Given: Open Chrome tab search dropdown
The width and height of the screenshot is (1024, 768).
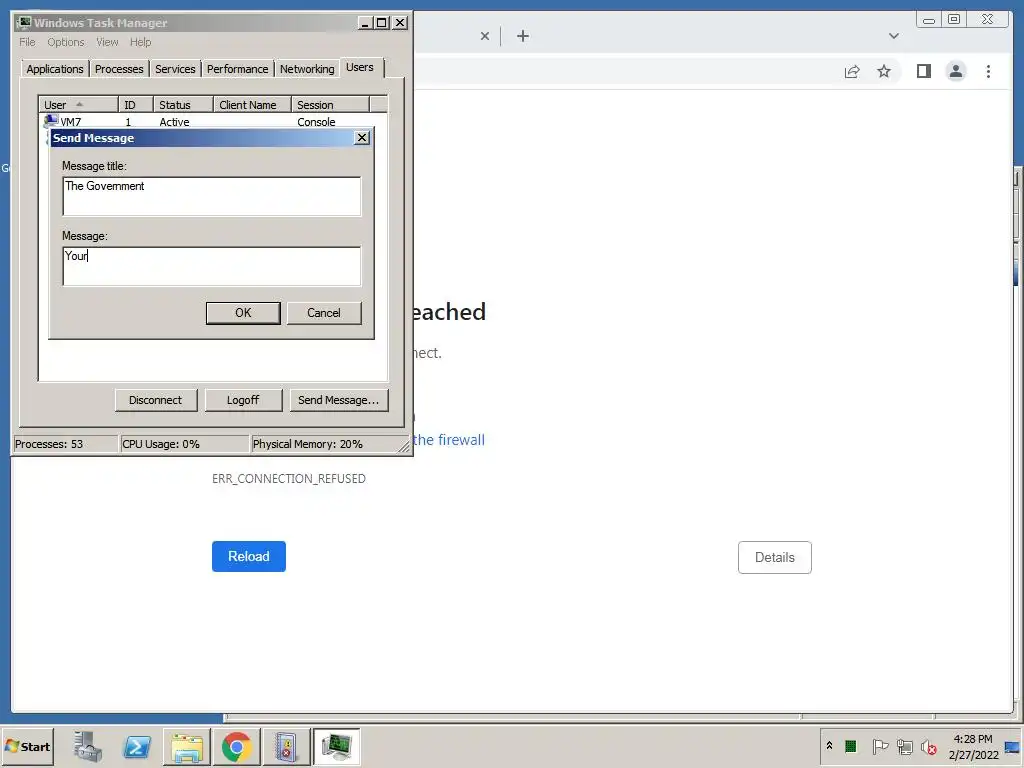Looking at the screenshot, I should (x=893, y=36).
